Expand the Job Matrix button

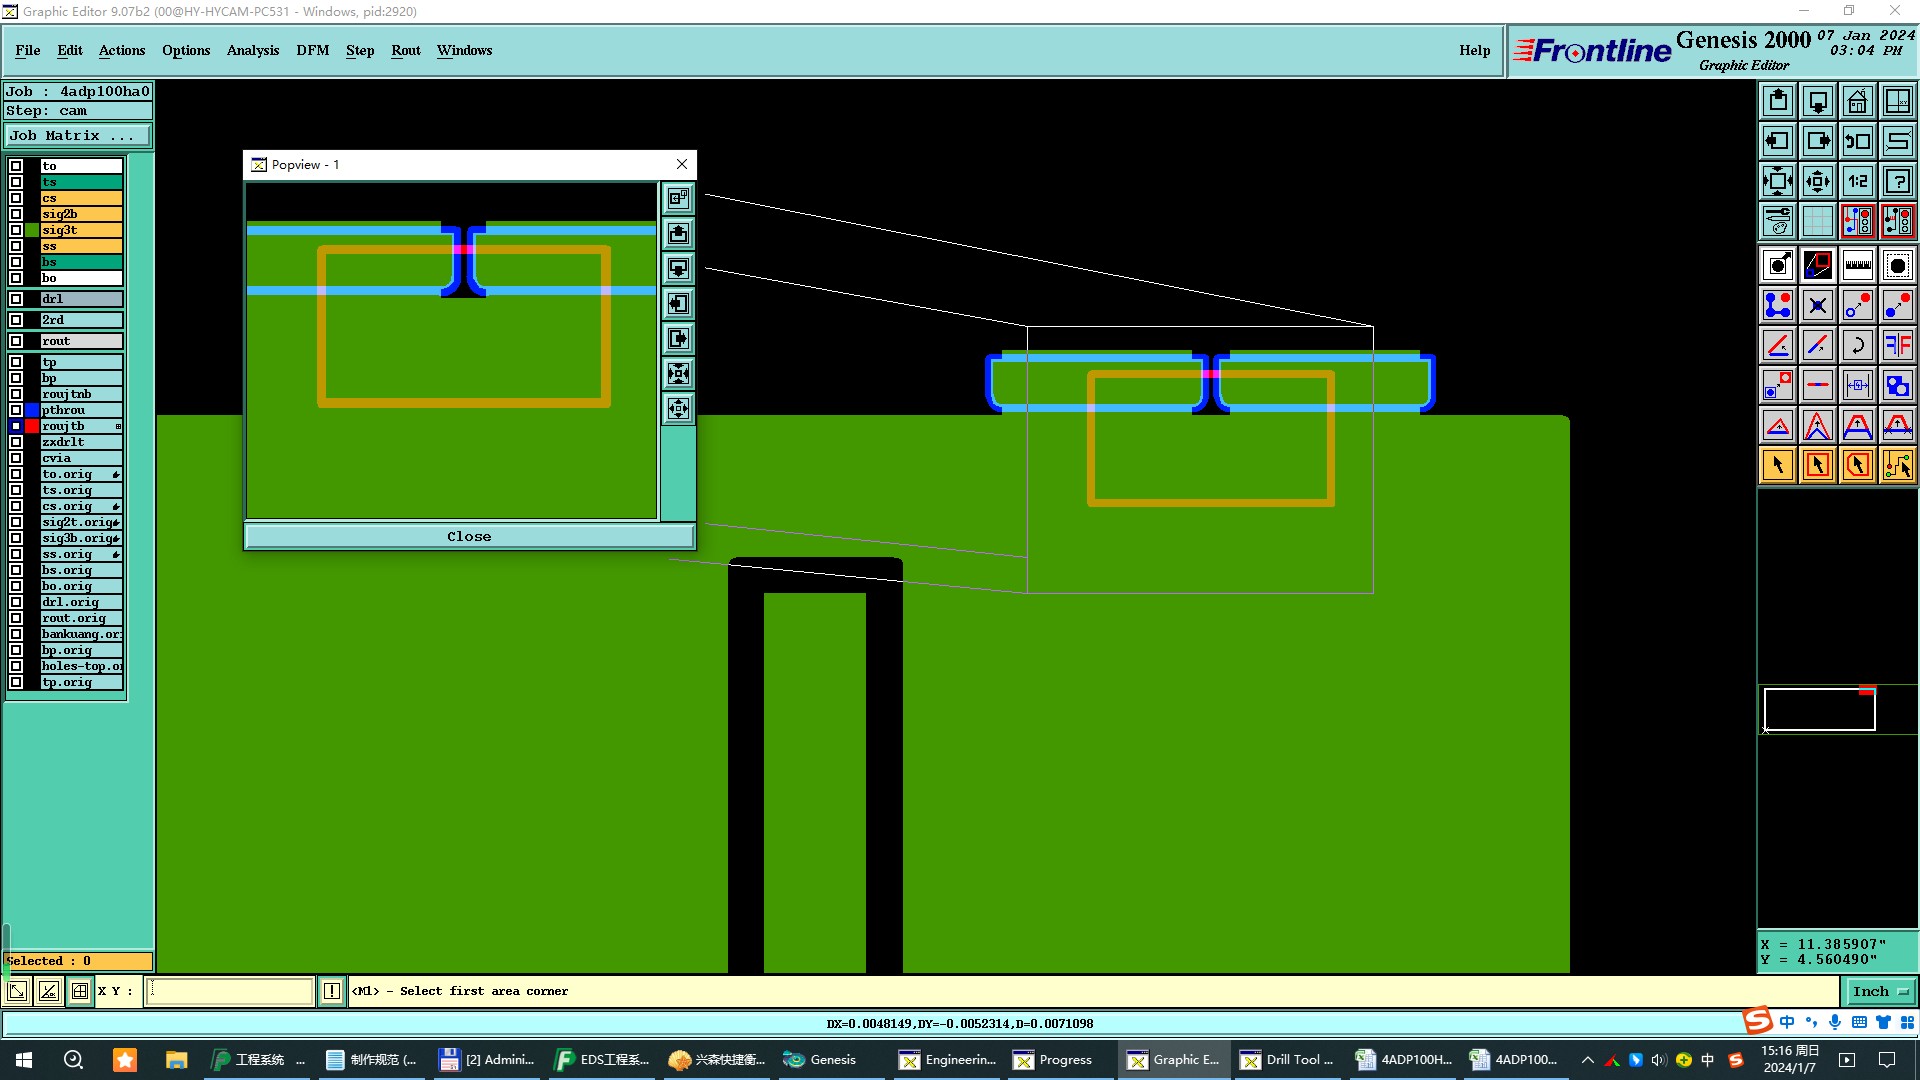78,136
